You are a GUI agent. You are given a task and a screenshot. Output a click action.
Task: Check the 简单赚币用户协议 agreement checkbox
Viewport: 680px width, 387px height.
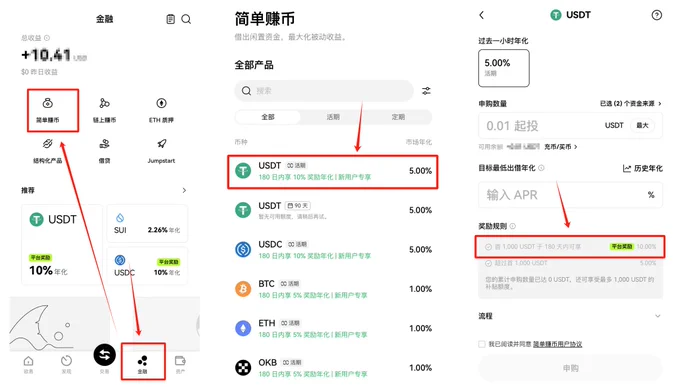pyautogui.click(x=481, y=344)
